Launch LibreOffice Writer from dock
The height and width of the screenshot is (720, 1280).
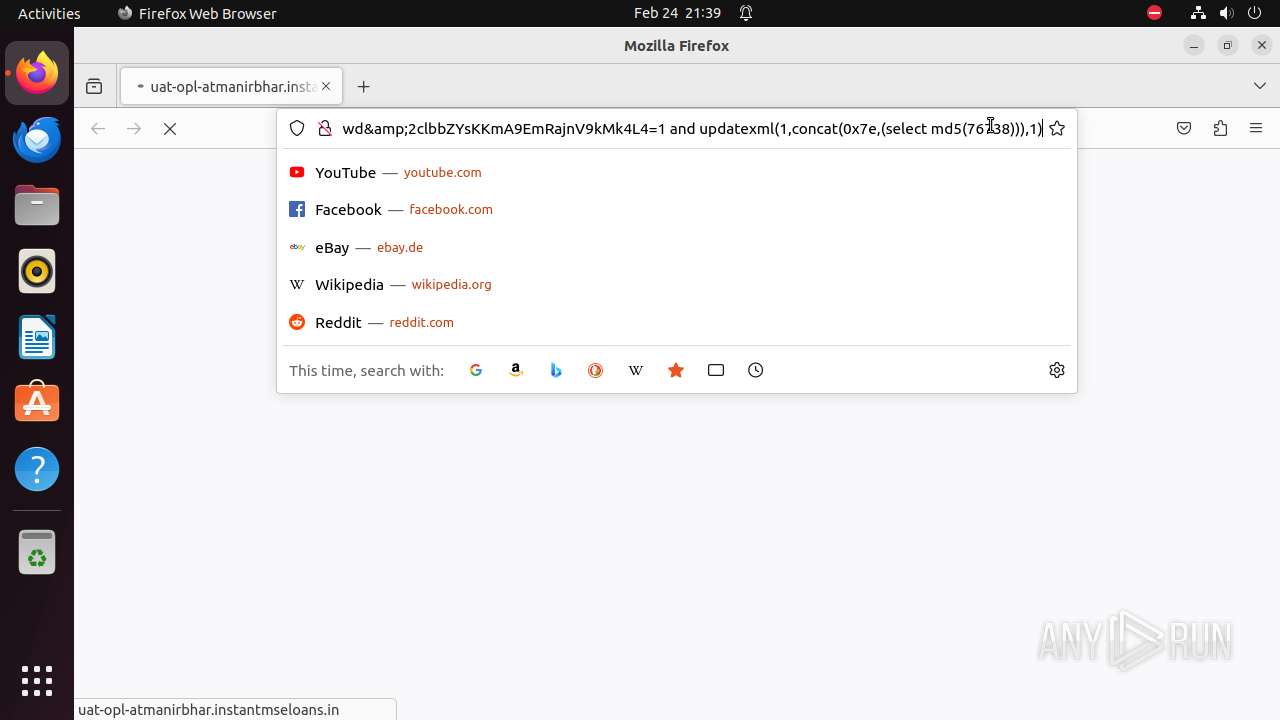click(x=37, y=337)
